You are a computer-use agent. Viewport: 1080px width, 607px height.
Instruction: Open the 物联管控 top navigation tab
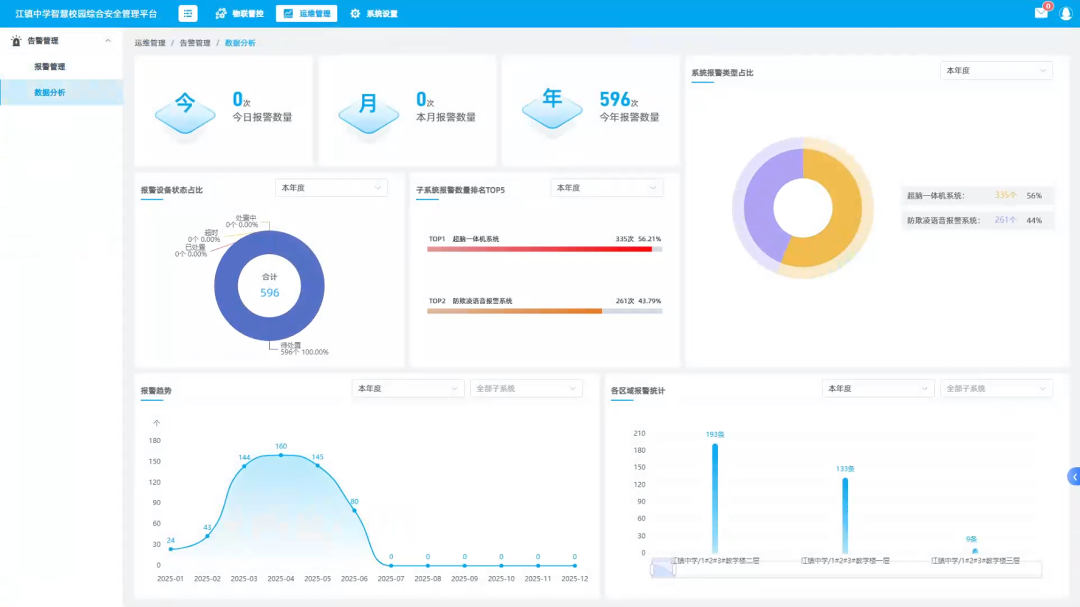pos(240,14)
